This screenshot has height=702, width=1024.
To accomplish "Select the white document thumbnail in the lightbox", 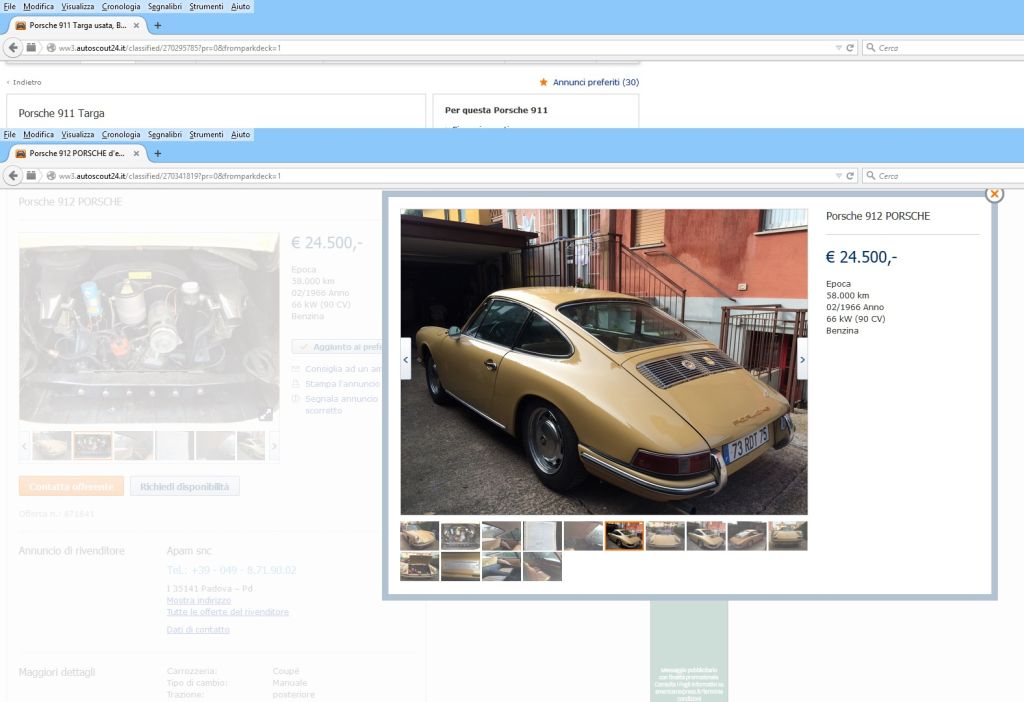I will point(542,536).
